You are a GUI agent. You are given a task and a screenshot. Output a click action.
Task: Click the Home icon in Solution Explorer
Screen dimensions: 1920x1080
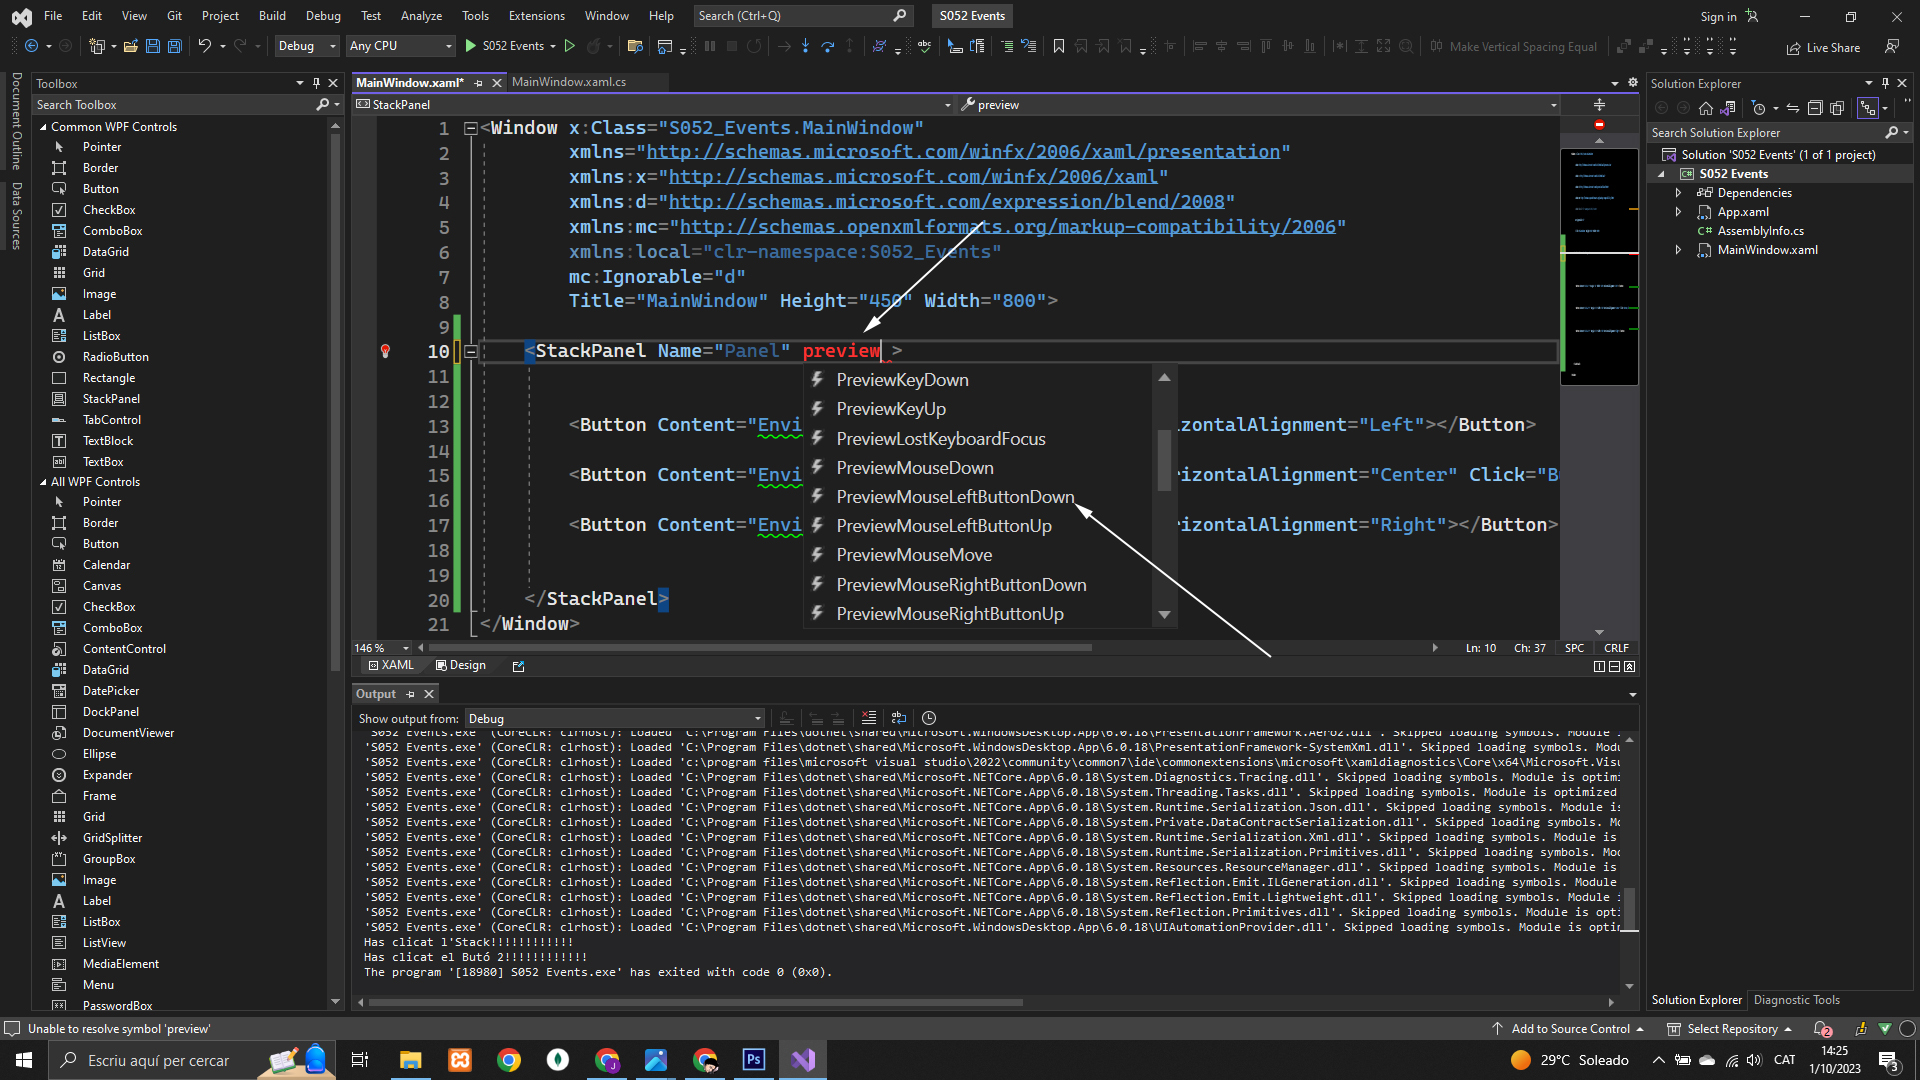[1706, 108]
